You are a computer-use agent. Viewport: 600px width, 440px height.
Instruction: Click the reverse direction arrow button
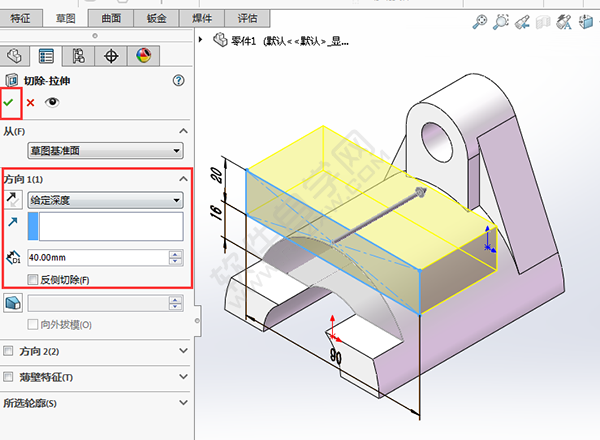[x=13, y=200]
